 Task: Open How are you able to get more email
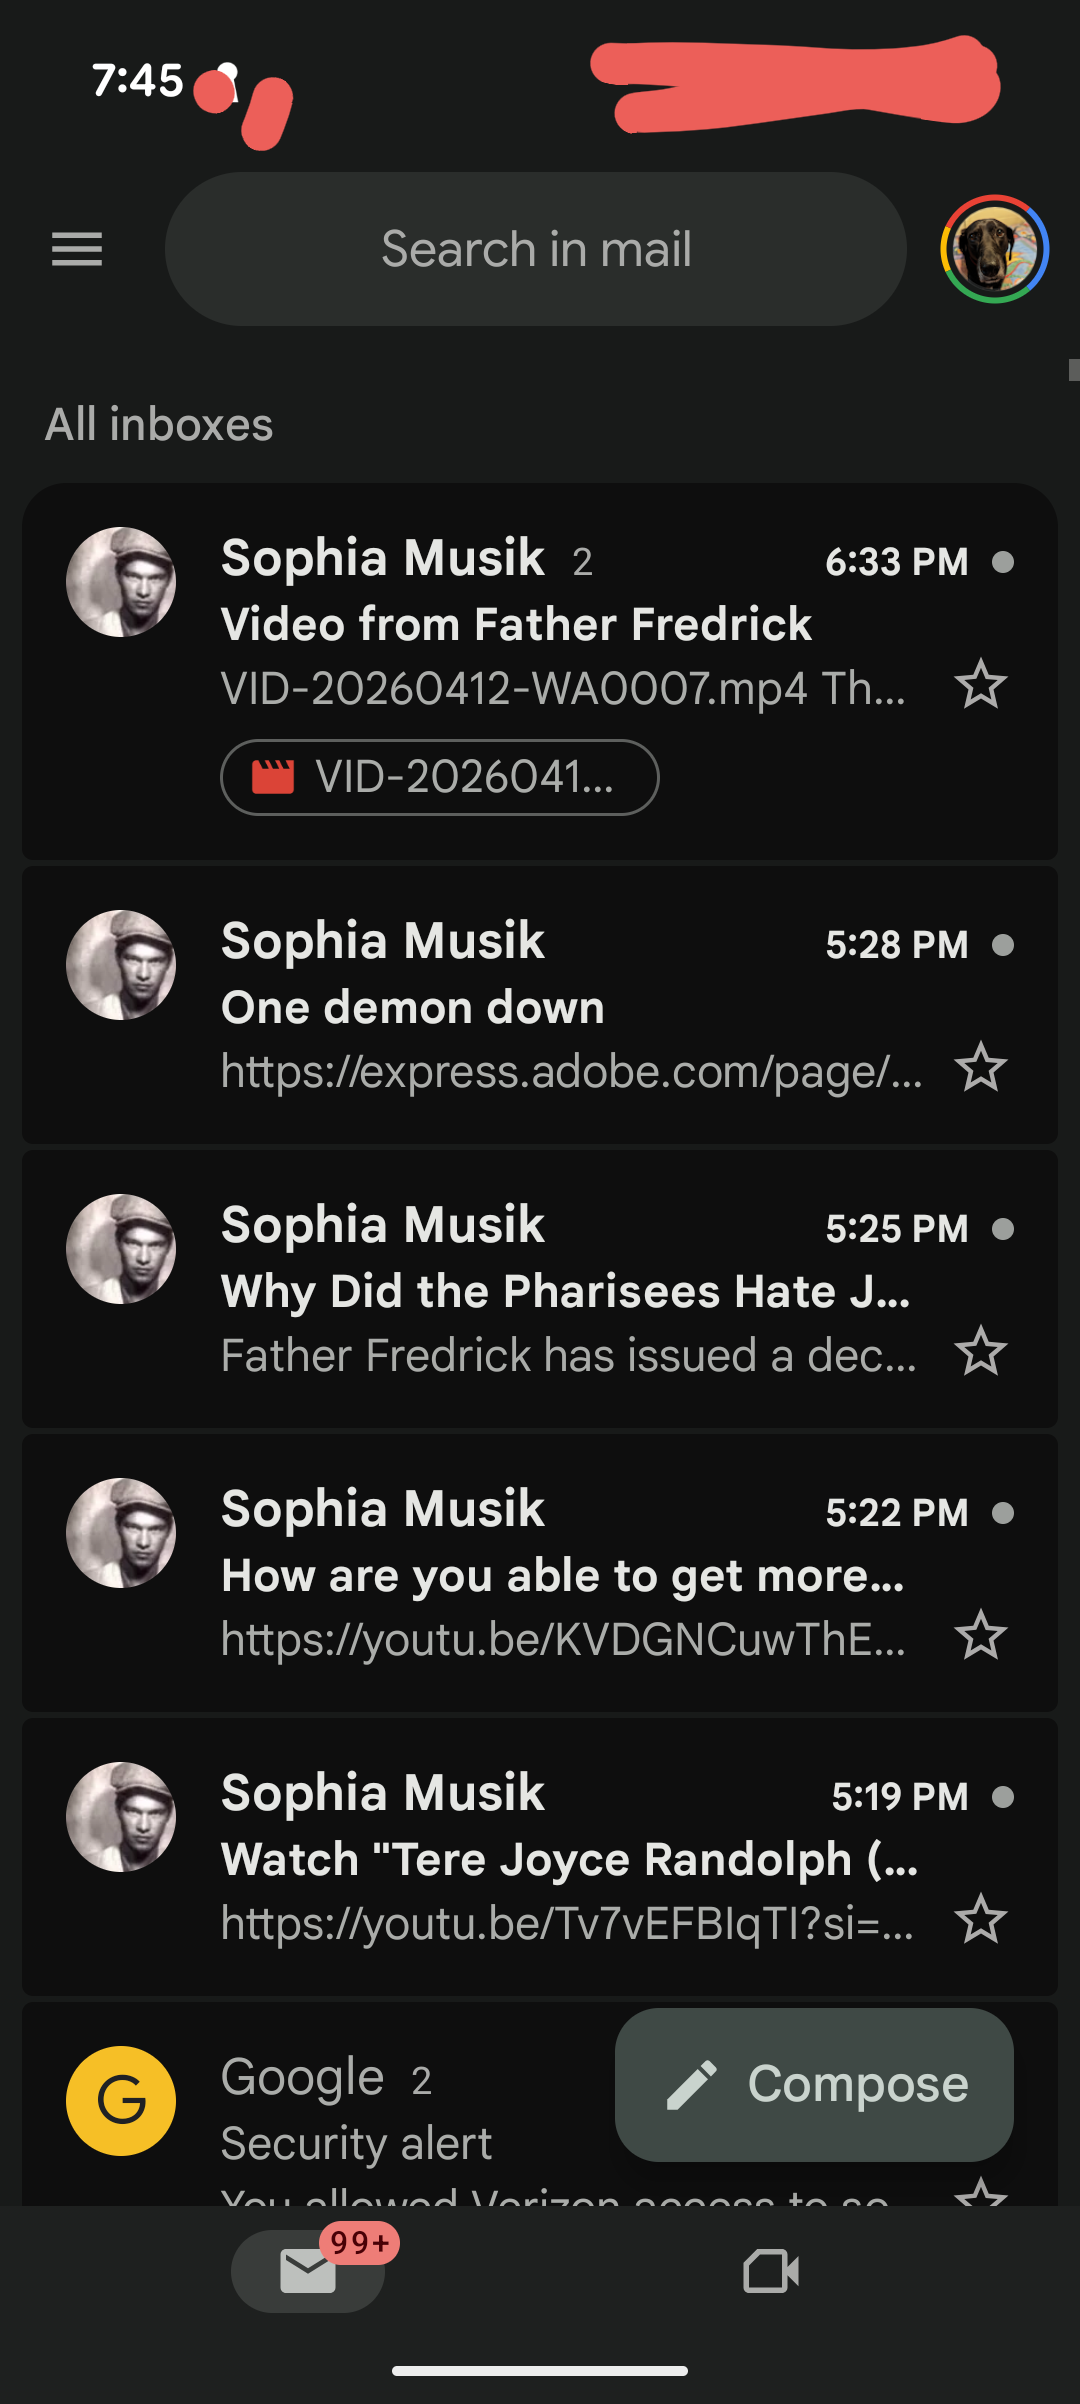562,1576
